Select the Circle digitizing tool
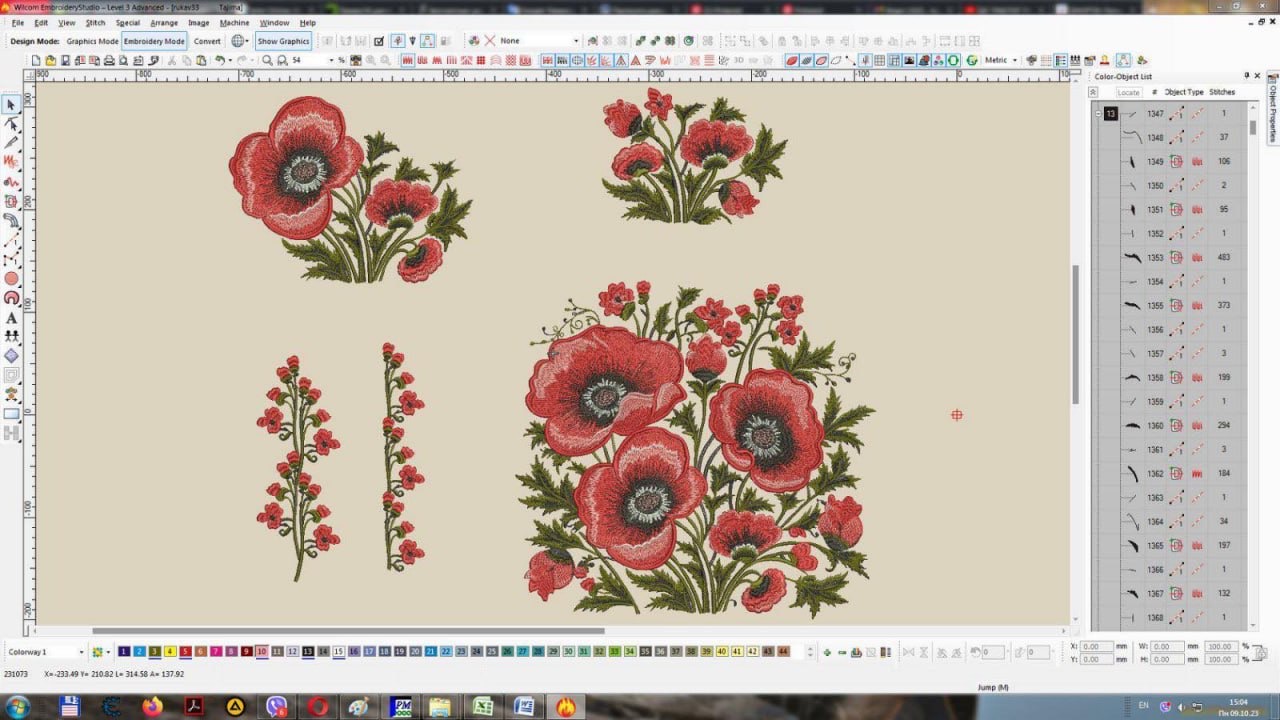The width and height of the screenshot is (1280, 720). 11,279
